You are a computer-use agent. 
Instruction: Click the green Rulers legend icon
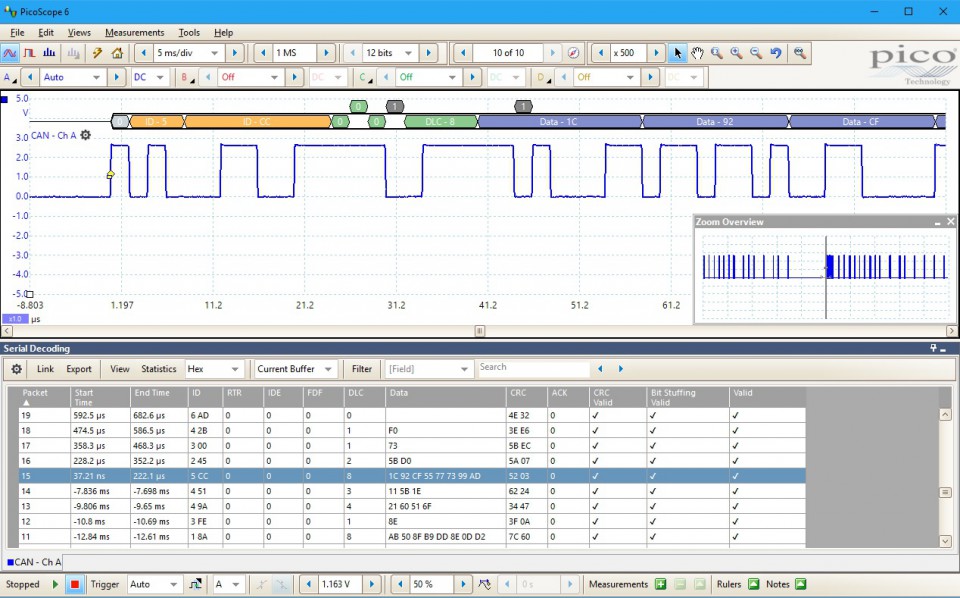(x=754, y=585)
